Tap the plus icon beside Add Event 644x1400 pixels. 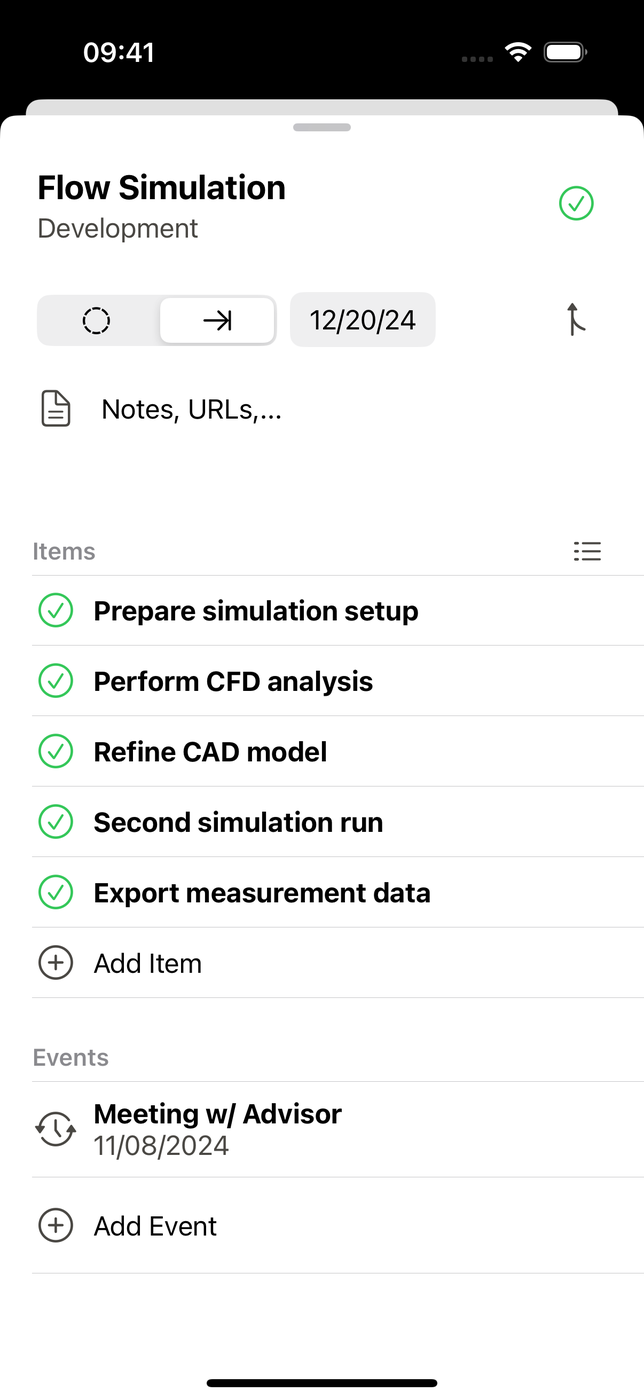[56, 1225]
